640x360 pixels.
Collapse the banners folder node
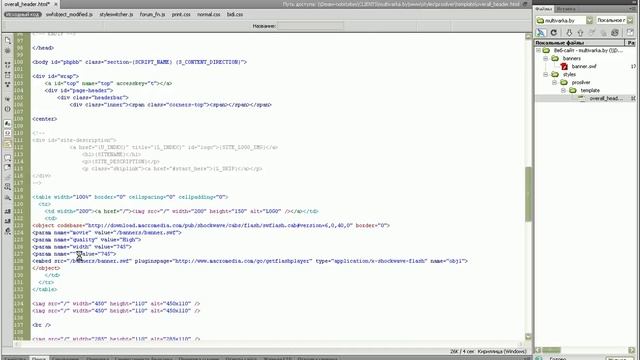(x=546, y=58)
